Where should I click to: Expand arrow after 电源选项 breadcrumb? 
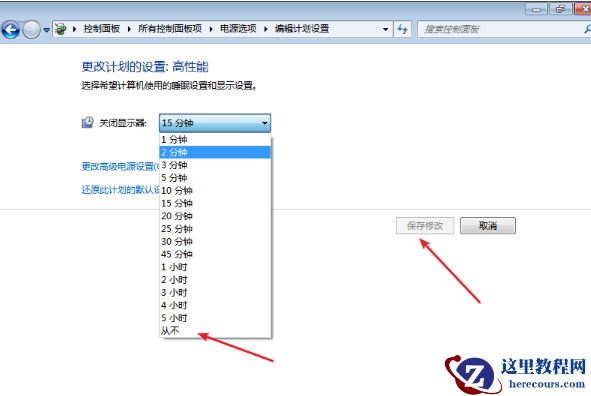click(265, 29)
